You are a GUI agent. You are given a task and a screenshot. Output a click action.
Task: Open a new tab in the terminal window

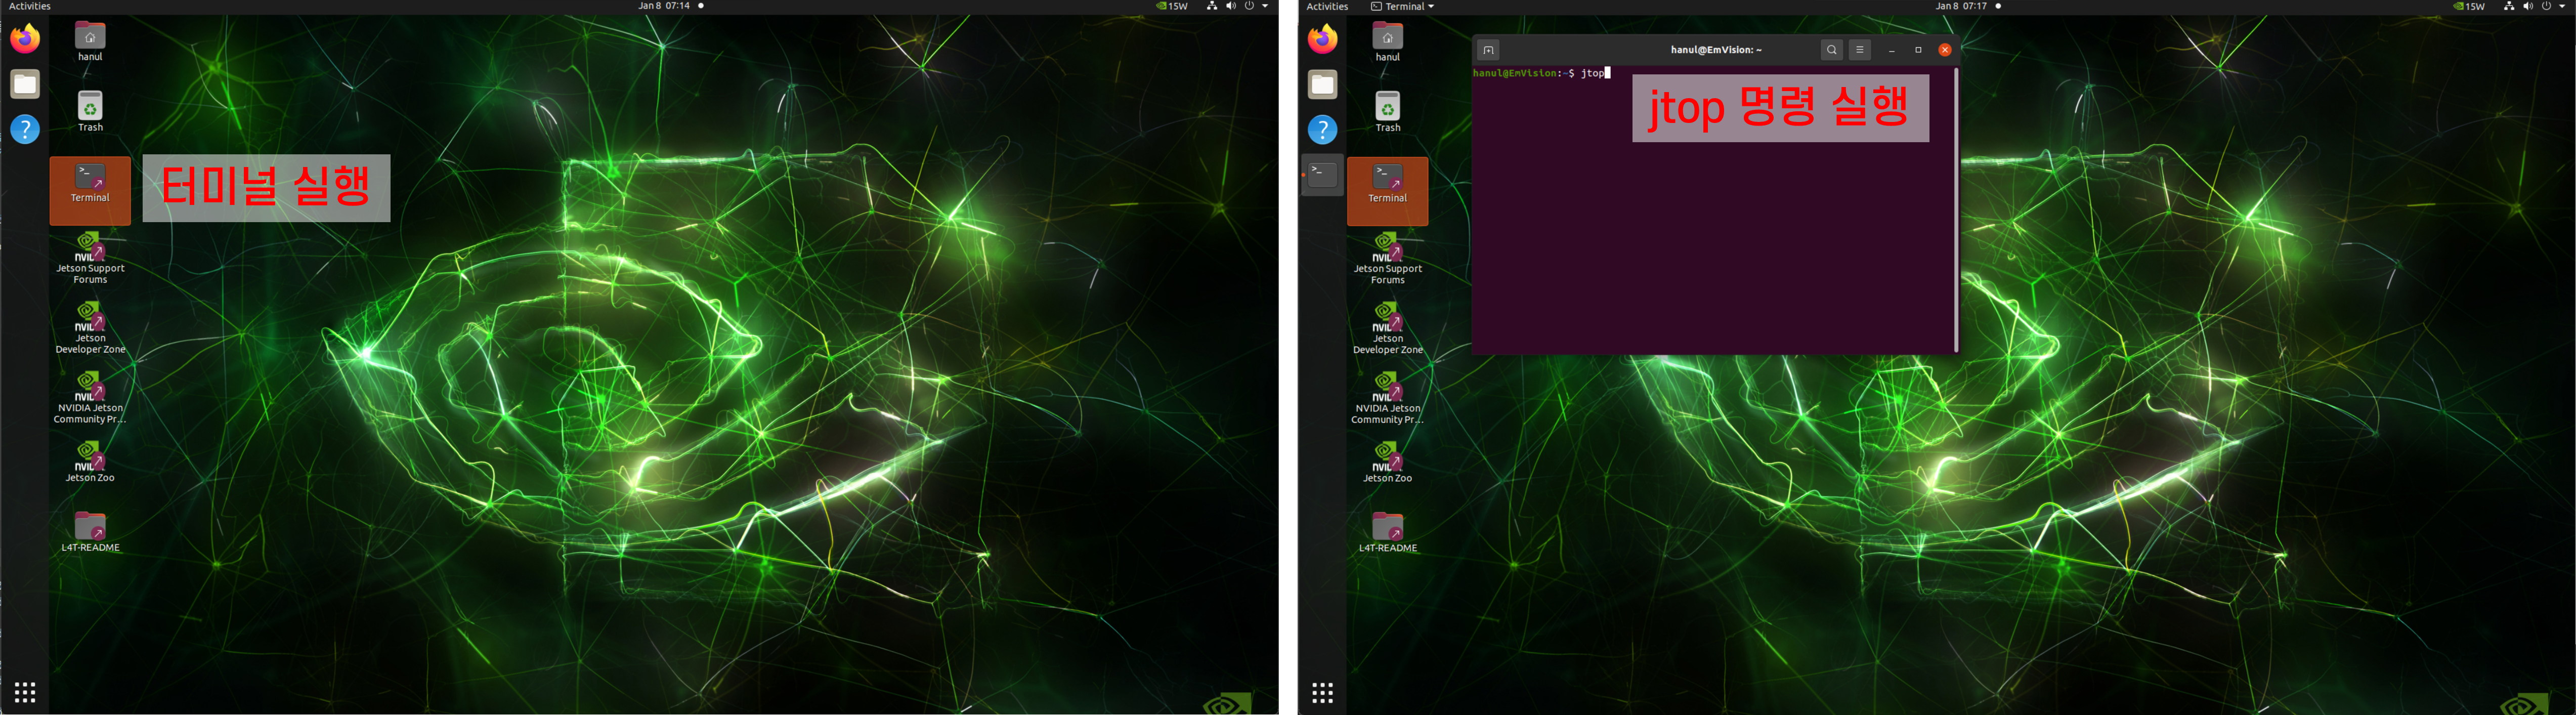pyautogui.click(x=1488, y=50)
